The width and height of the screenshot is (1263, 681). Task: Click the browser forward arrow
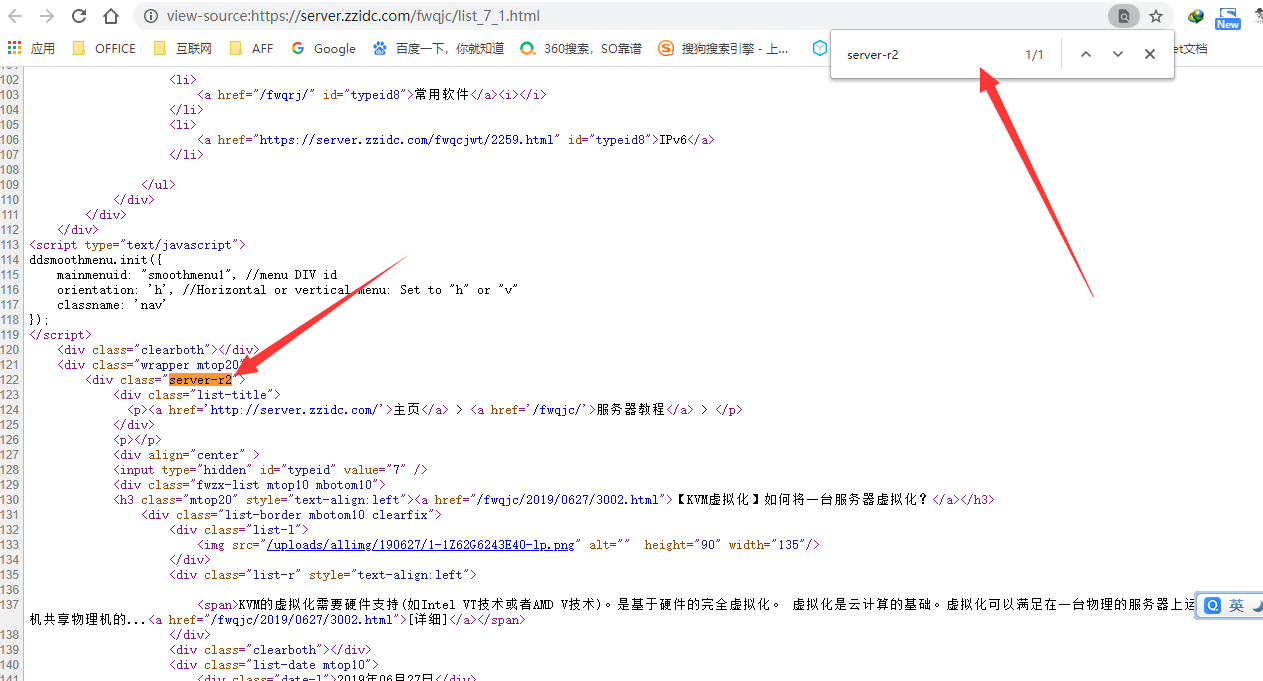(47, 16)
